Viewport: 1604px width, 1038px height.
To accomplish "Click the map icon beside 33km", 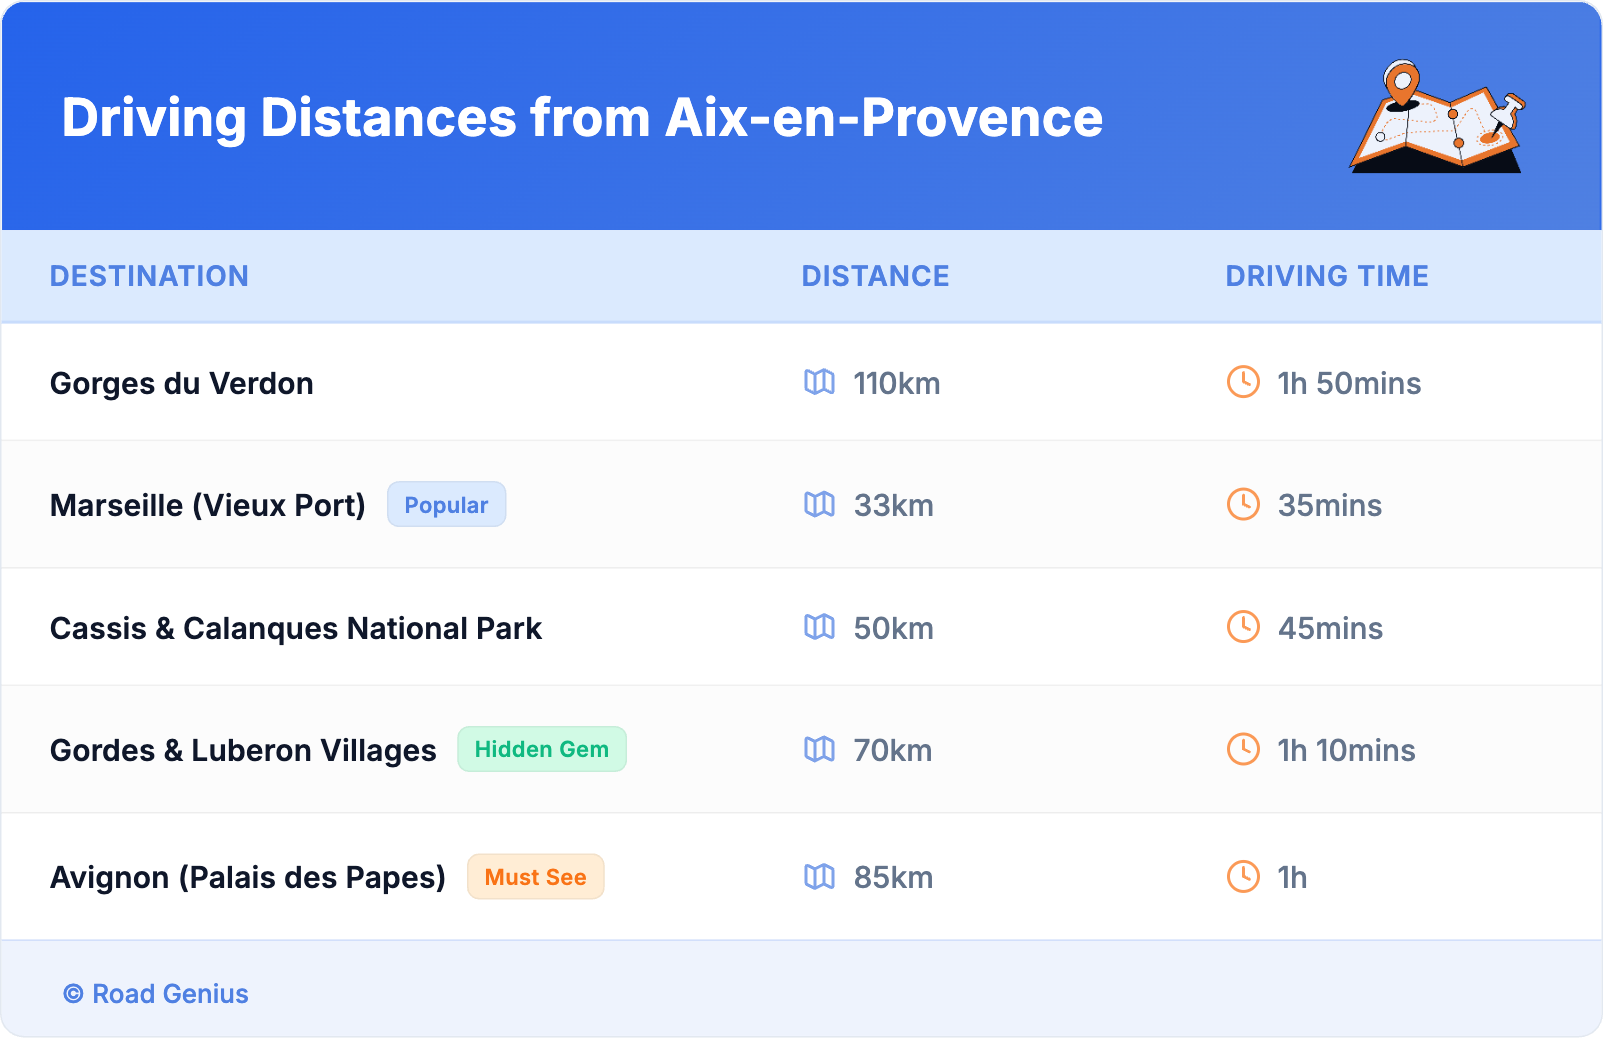I will [x=819, y=505].
